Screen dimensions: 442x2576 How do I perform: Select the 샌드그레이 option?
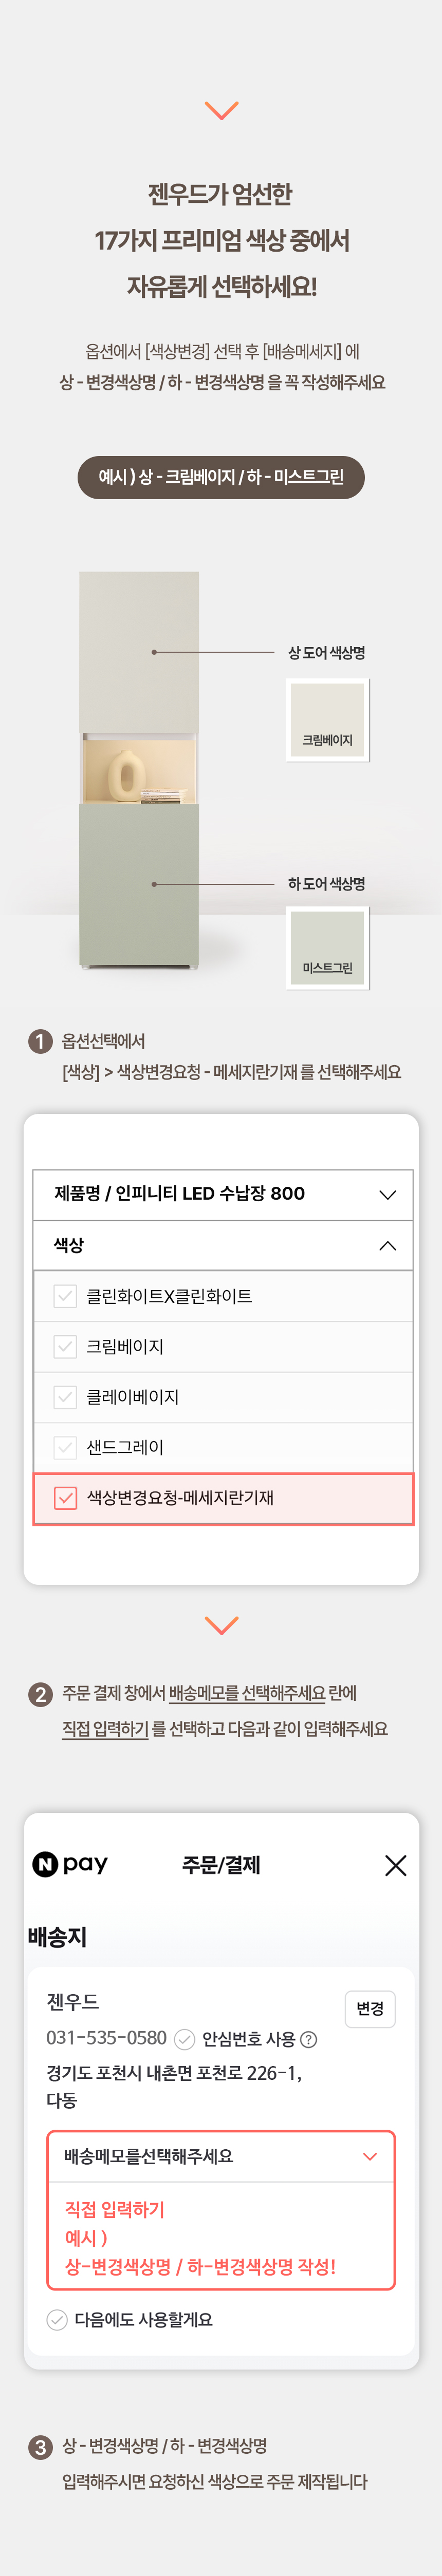click(x=223, y=1447)
